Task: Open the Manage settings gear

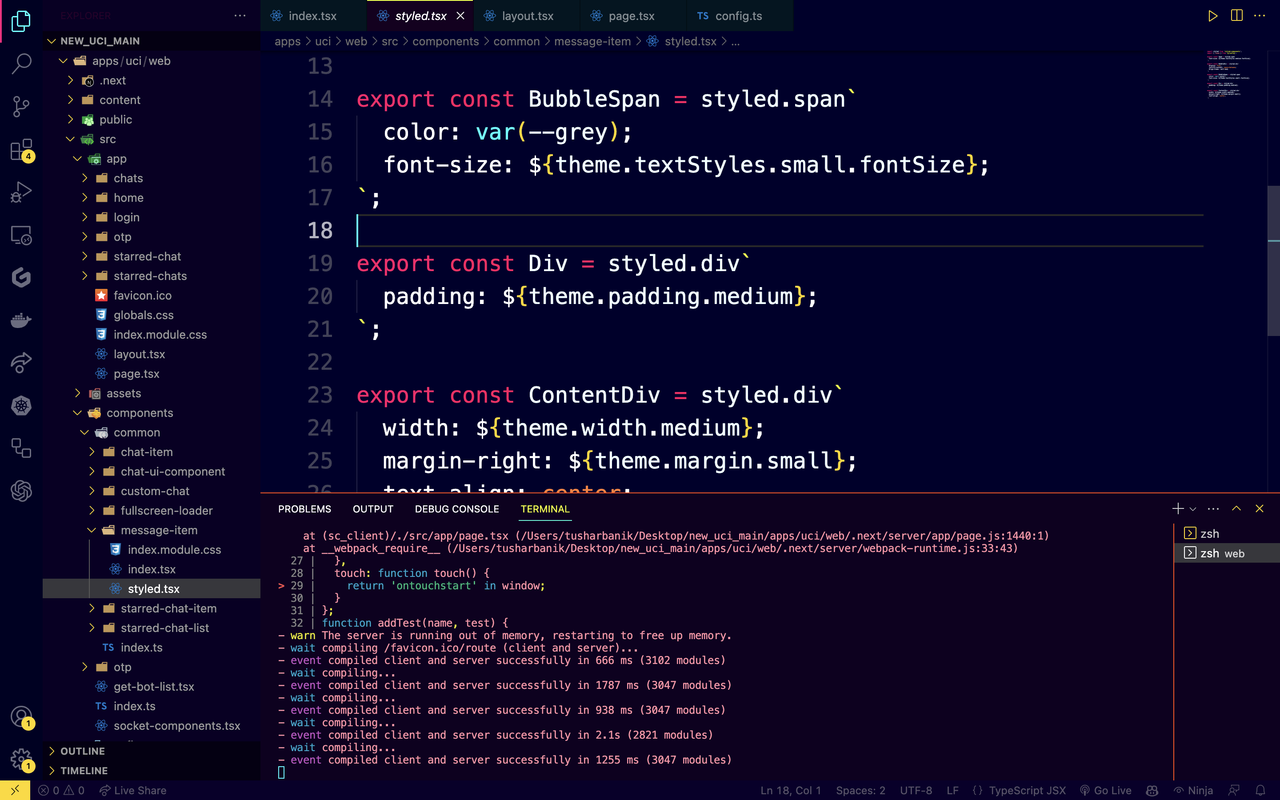Action: pos(21,760)
